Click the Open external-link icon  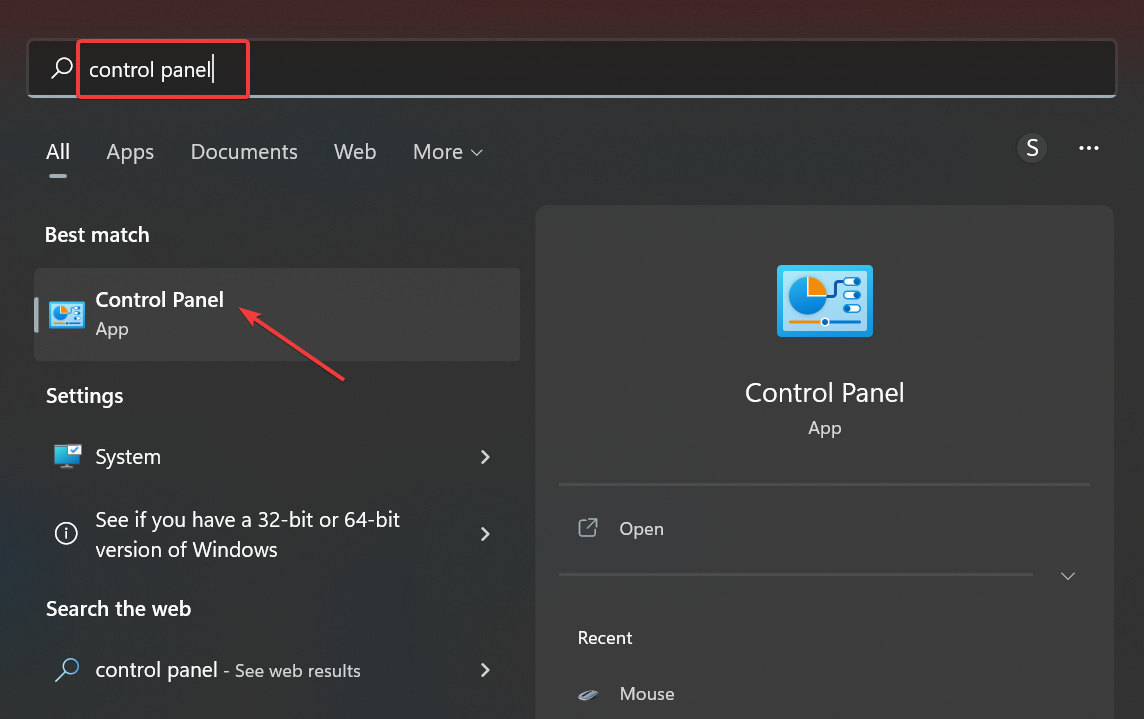(x=588, y=528)
